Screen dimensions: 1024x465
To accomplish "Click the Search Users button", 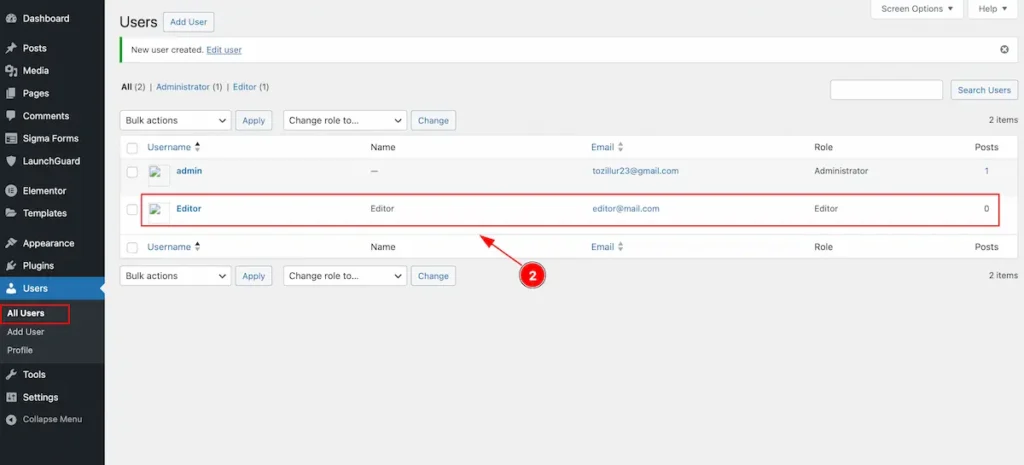I will pos(984,90).
